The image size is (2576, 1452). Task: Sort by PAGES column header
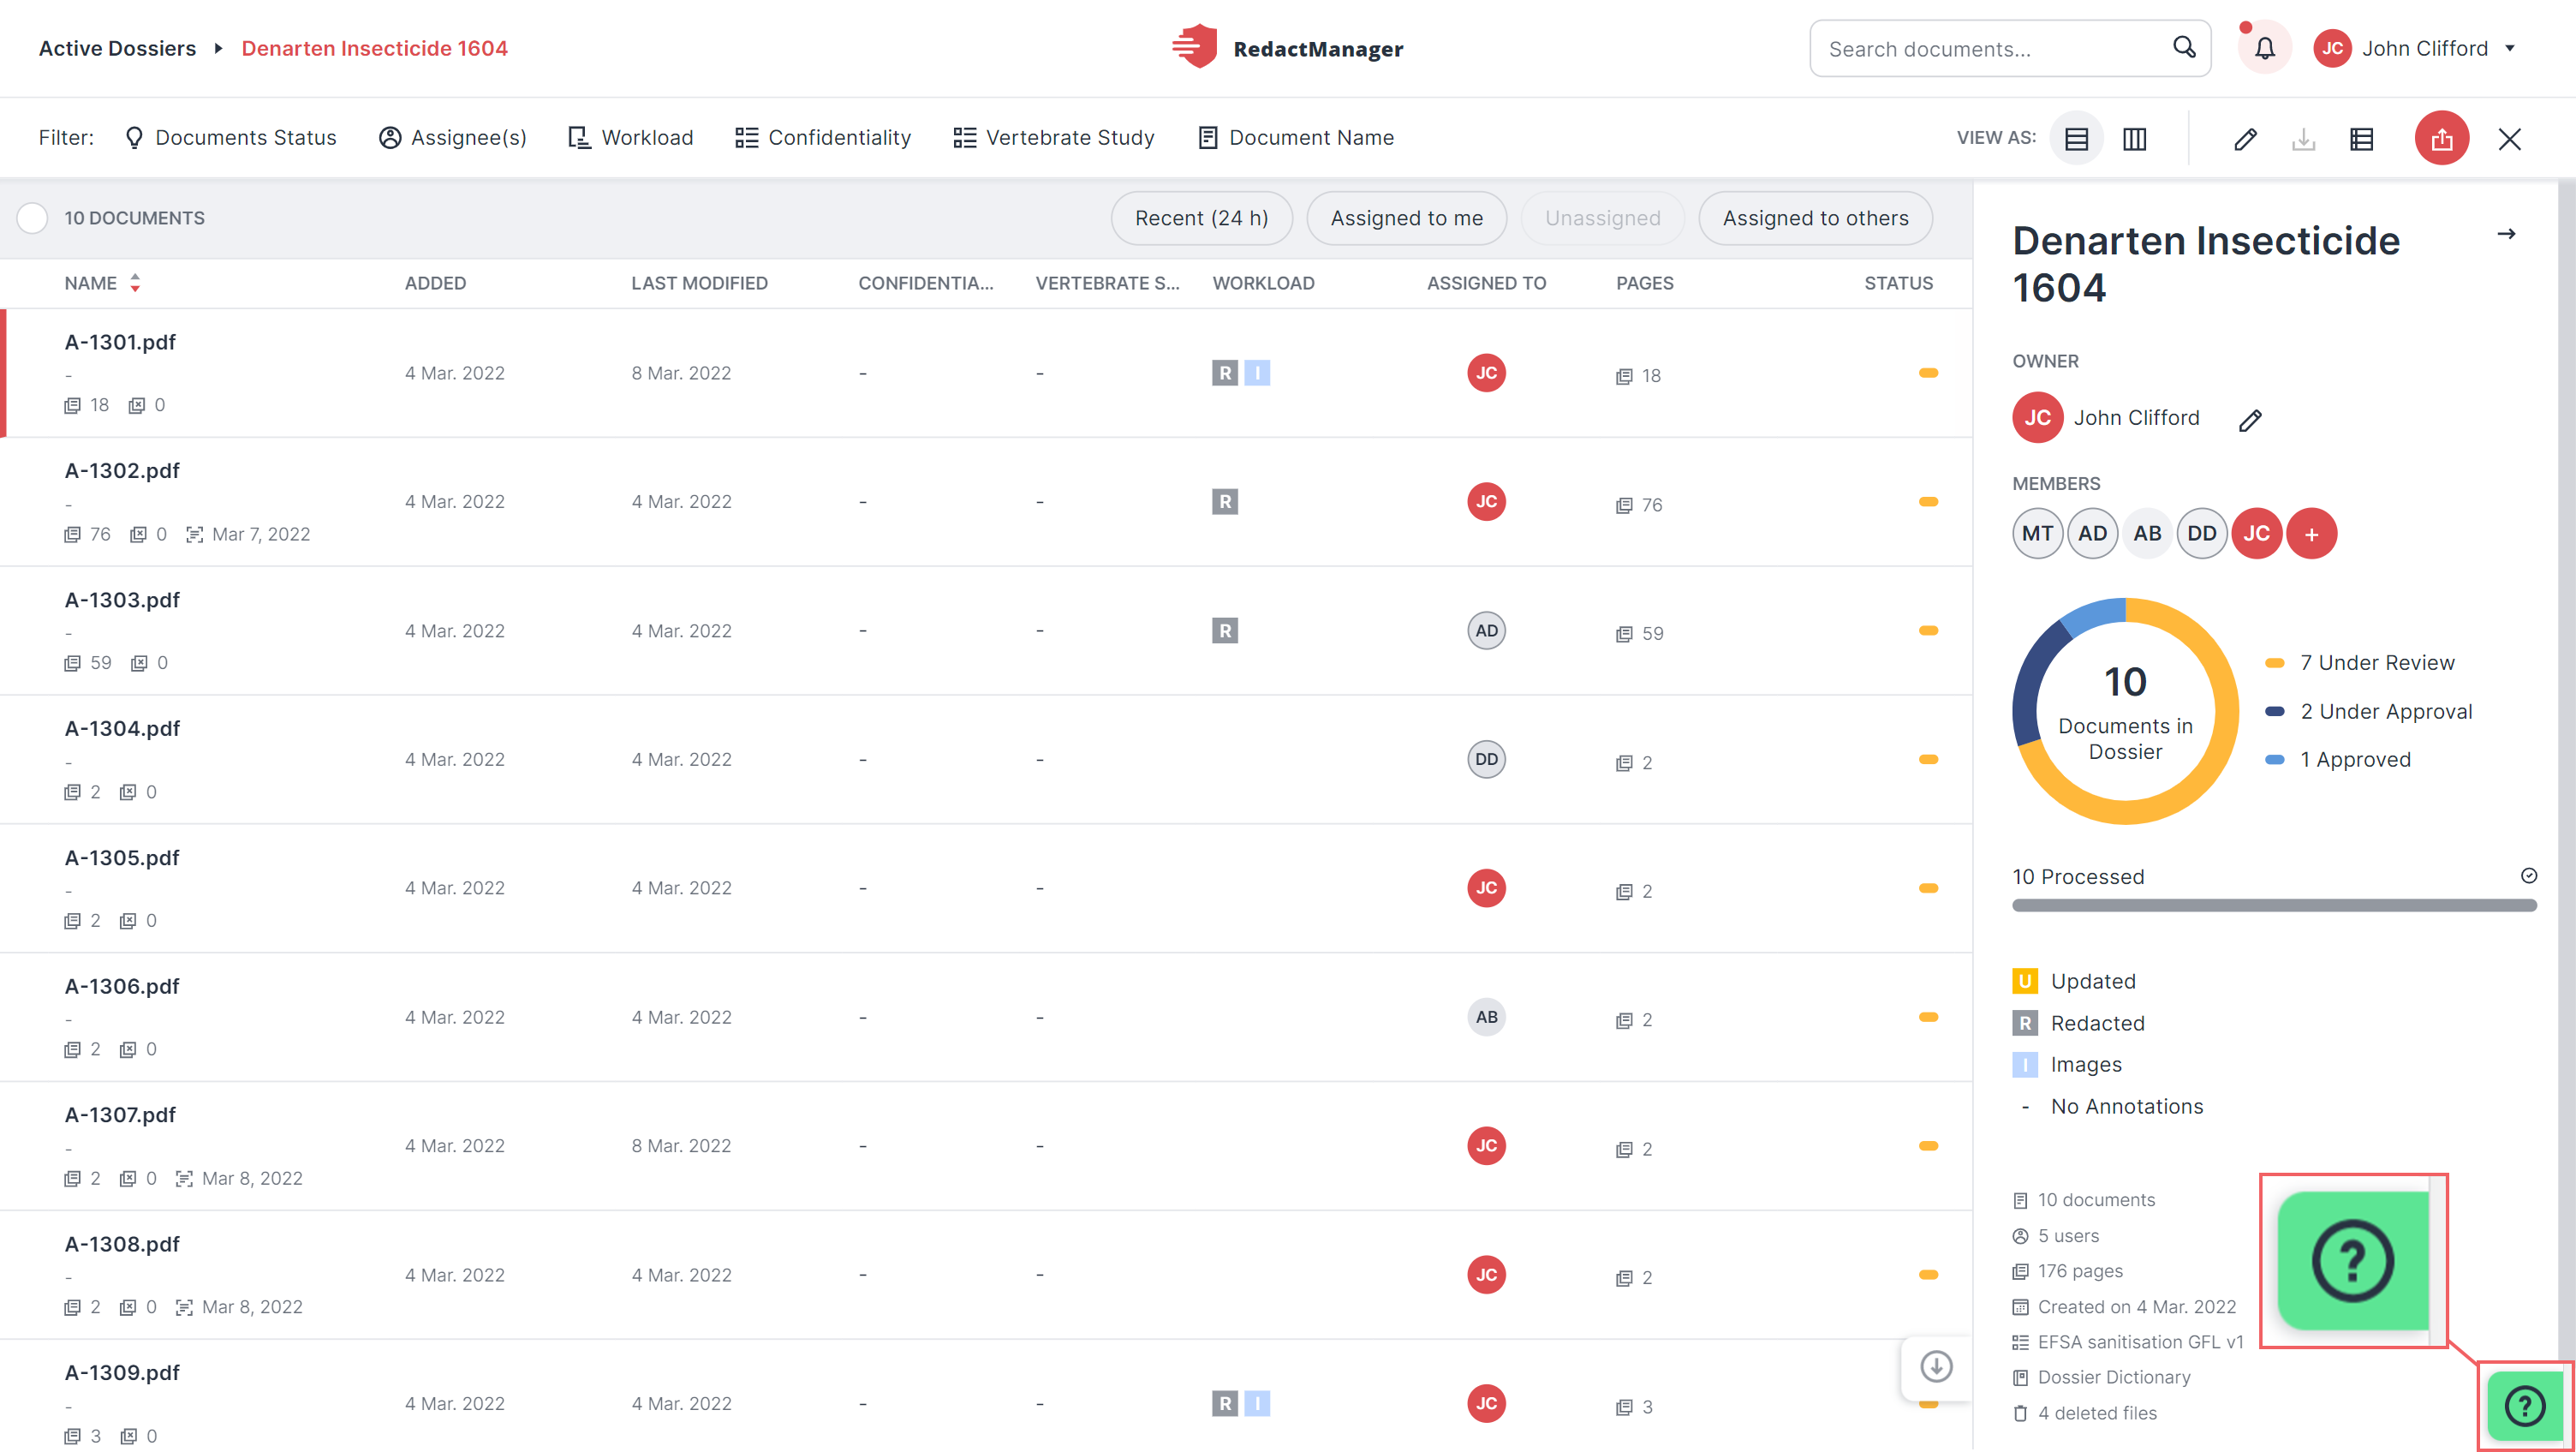[x=1644, y=283]
